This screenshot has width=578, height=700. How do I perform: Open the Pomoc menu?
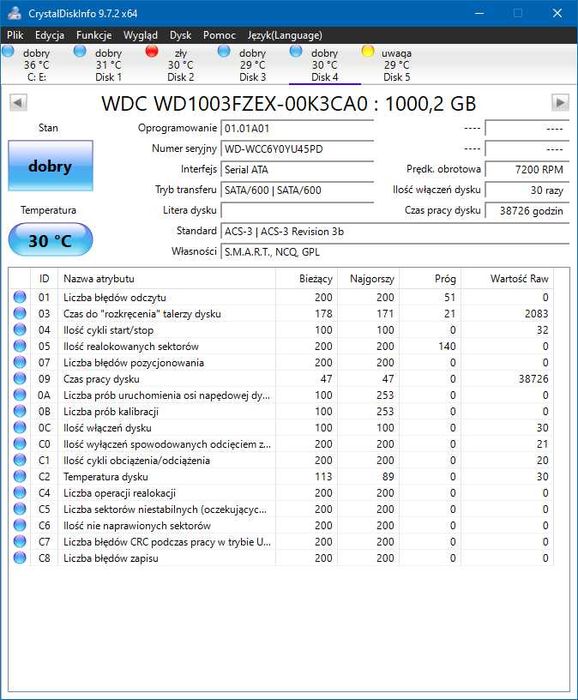click(219, 35)
